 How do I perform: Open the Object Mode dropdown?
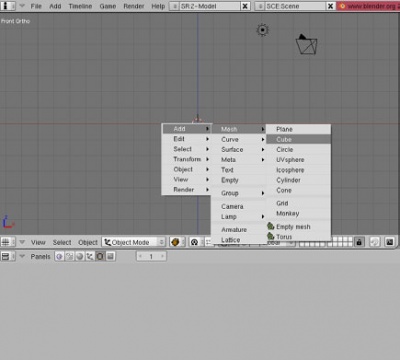pyautogui.click(x=134, y=242)
